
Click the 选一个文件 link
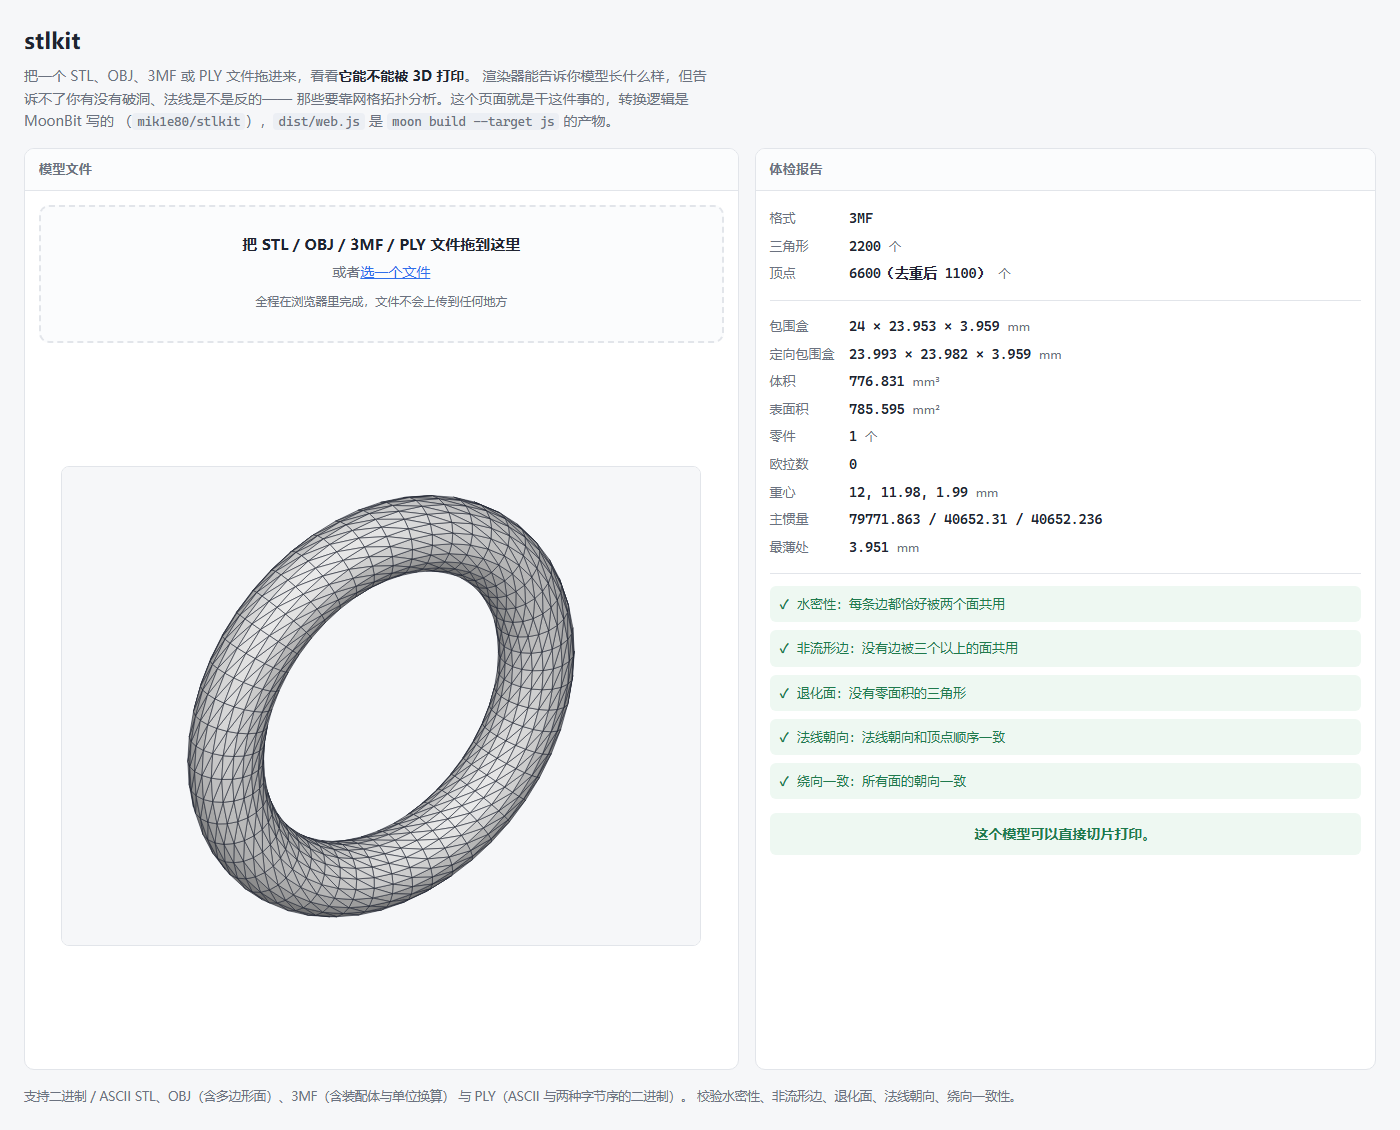click(395, 272)
